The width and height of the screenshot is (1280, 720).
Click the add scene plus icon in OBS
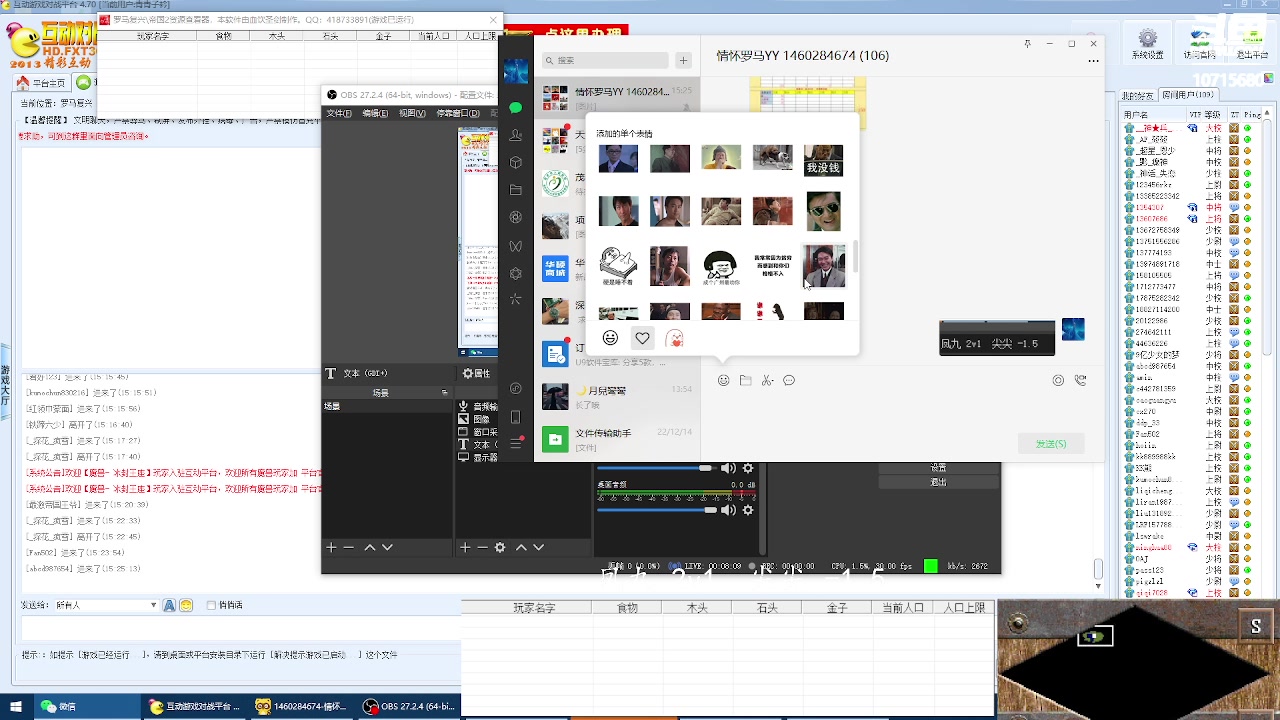point(331,547)
